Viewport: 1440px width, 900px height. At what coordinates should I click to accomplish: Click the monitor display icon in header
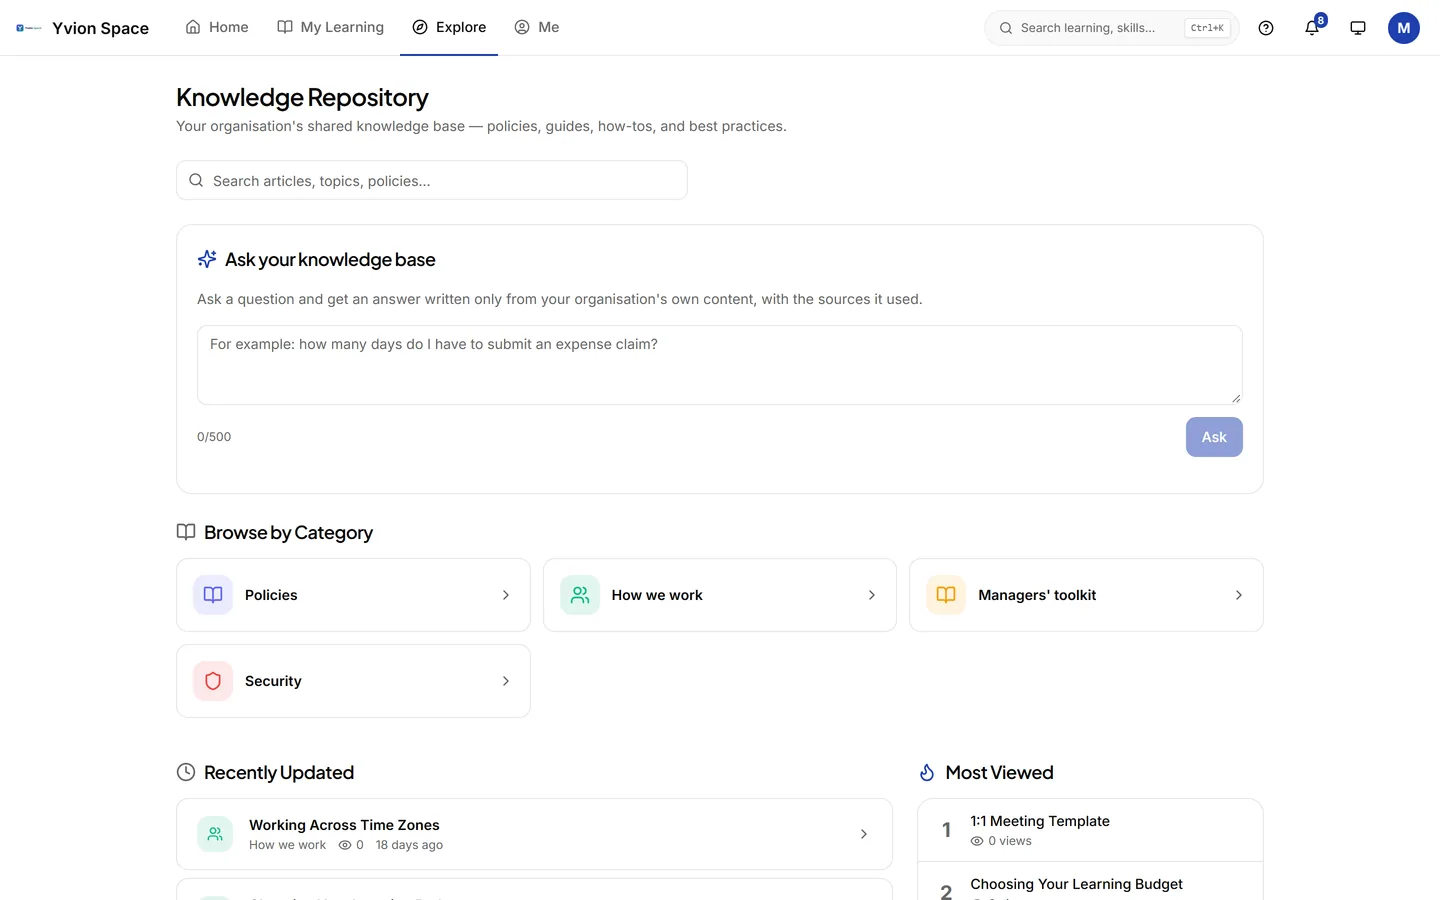[1358, 28]
